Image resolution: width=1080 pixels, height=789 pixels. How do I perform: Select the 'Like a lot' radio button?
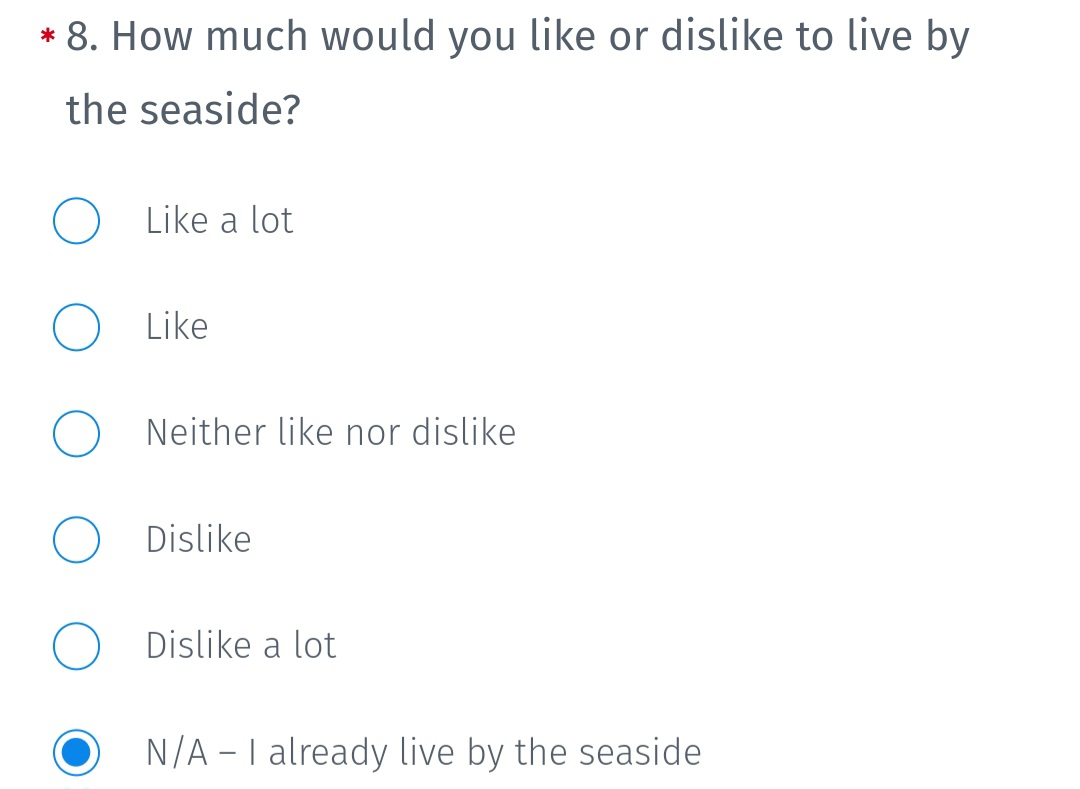76,221
